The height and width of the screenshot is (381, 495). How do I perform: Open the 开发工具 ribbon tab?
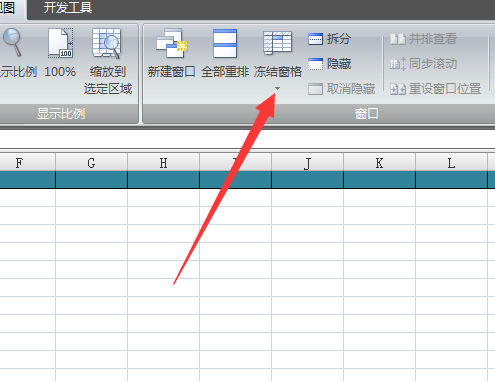[x=68, y=7]
